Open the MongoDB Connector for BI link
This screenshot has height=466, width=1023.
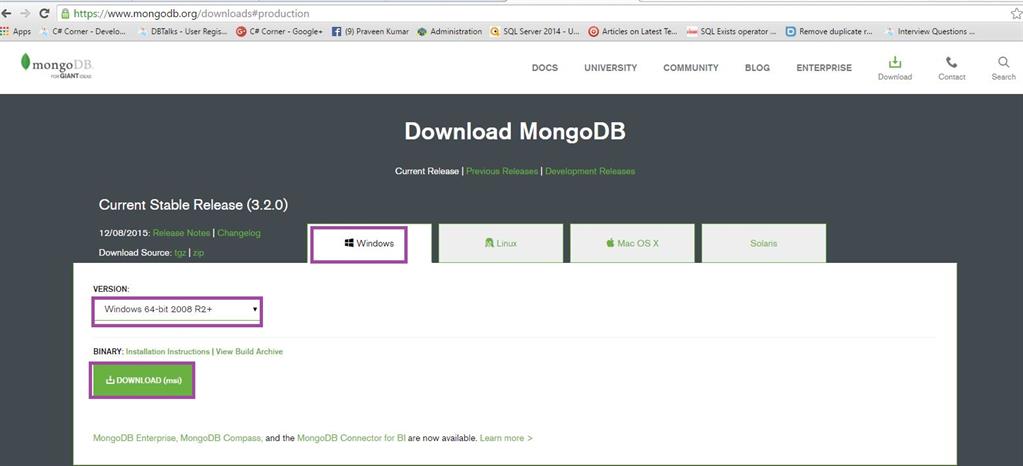tap(351, 438)
